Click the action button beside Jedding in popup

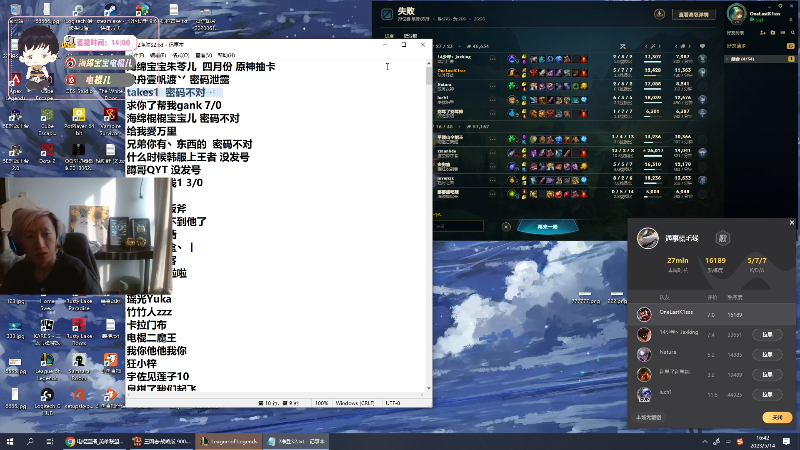[767, 335]
